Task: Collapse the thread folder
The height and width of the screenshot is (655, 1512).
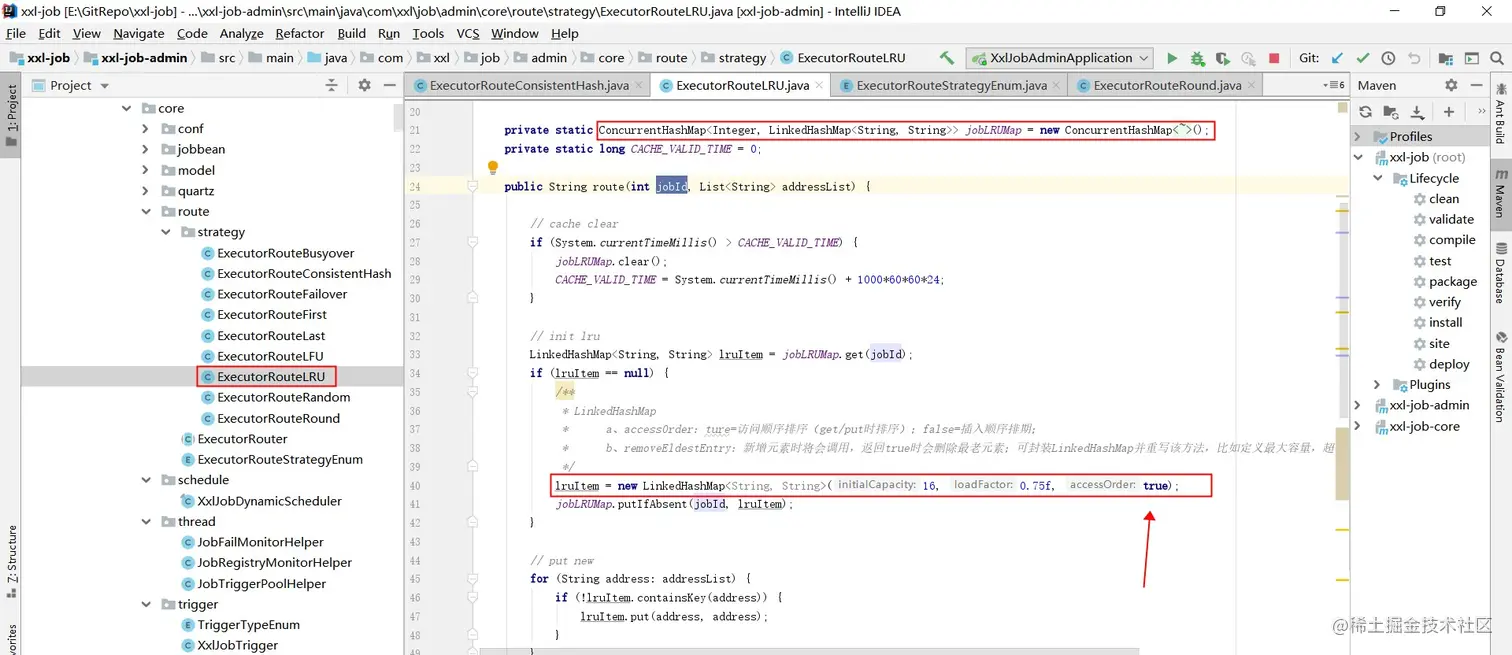Action: [146, 522]
